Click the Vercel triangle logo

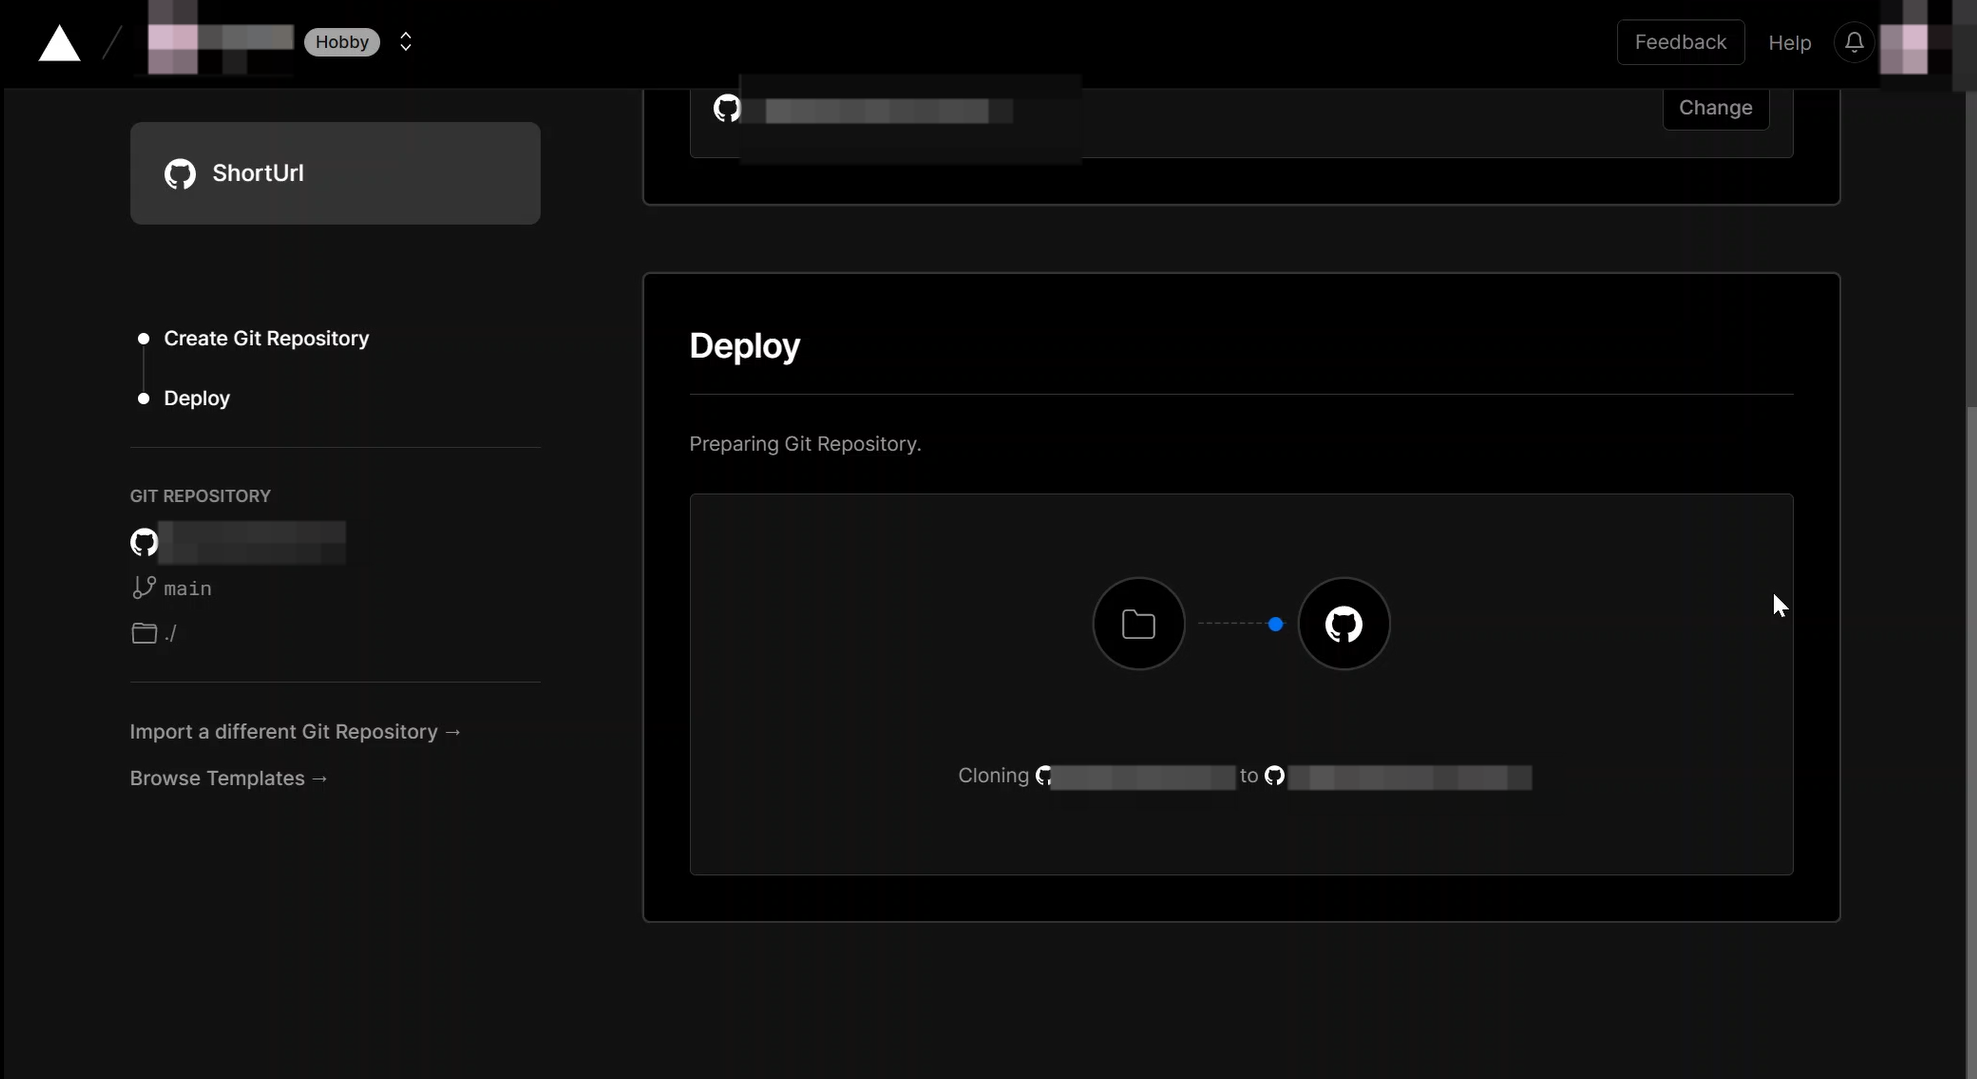click(59, 43)
